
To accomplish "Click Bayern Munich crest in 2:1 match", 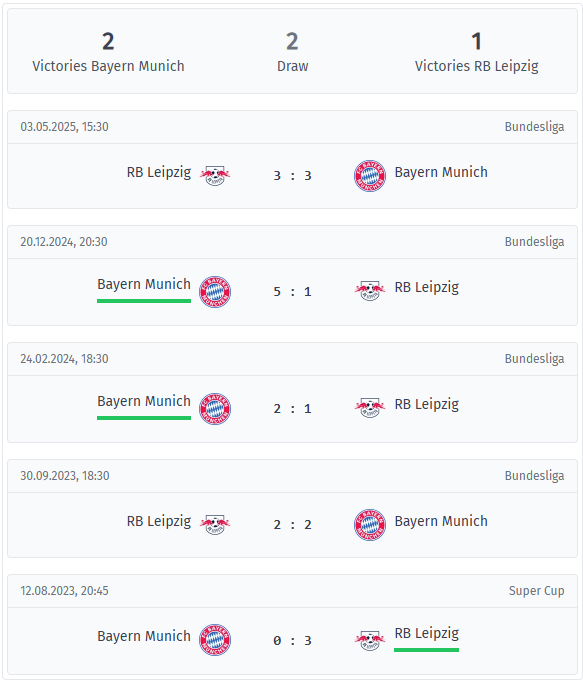I will point(215,409).
